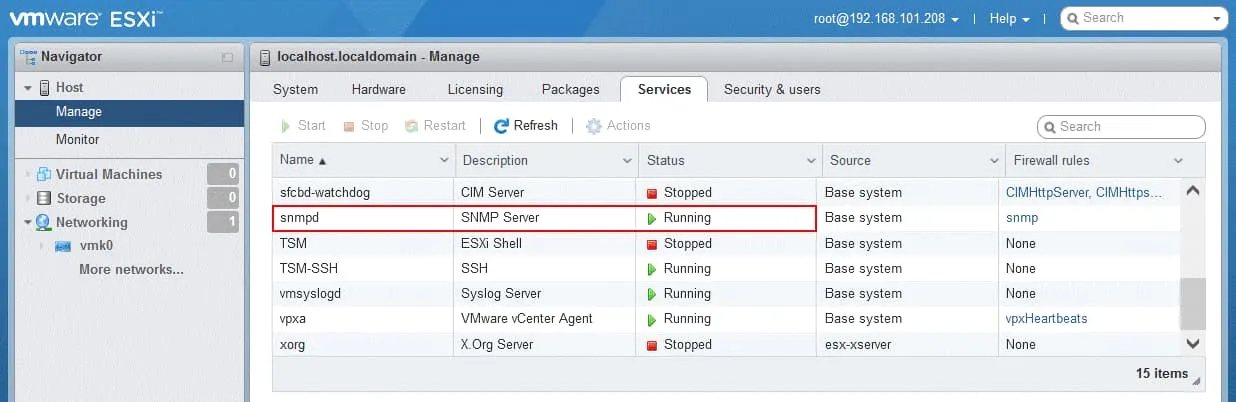Click the Virtual Machines icon in Navigator
Viewport: 1236px width, 402px height.
pyautogui.click(x=44, y=174)
